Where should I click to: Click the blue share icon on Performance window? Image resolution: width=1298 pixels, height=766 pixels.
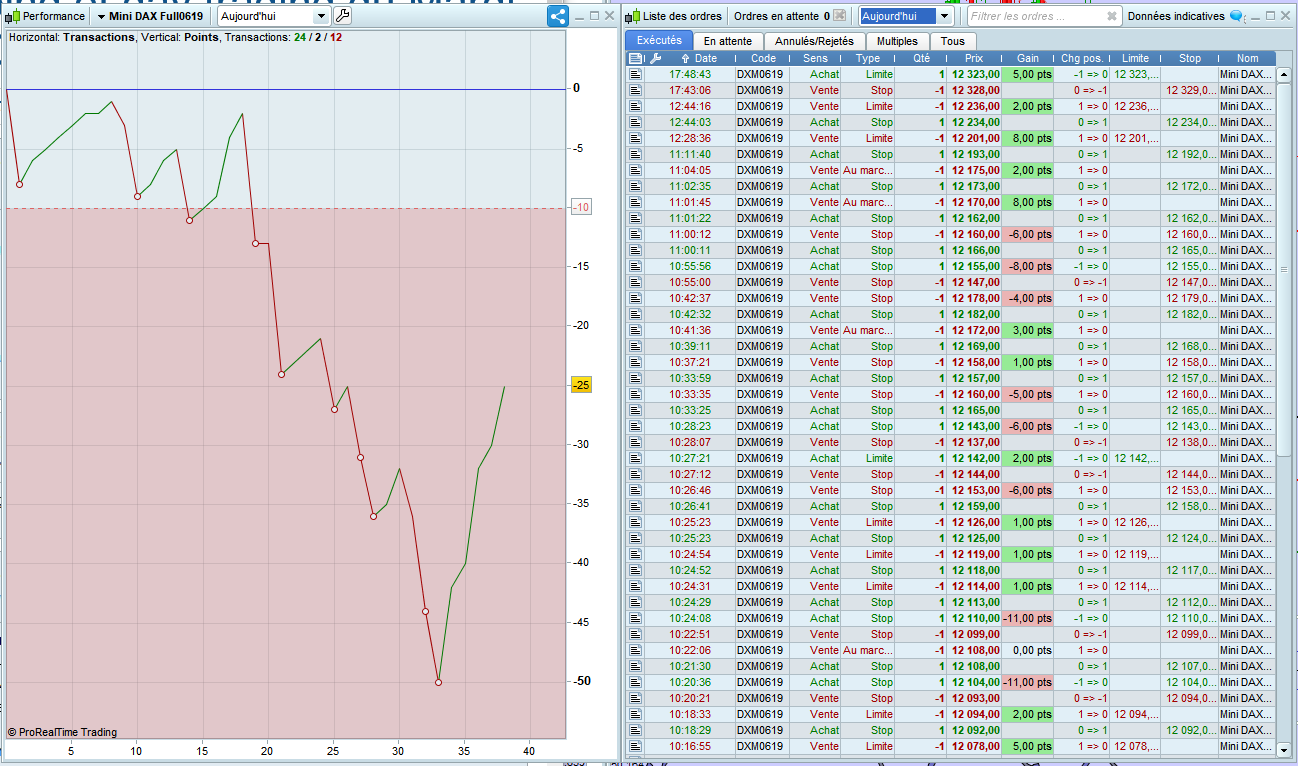coord(558,16)
